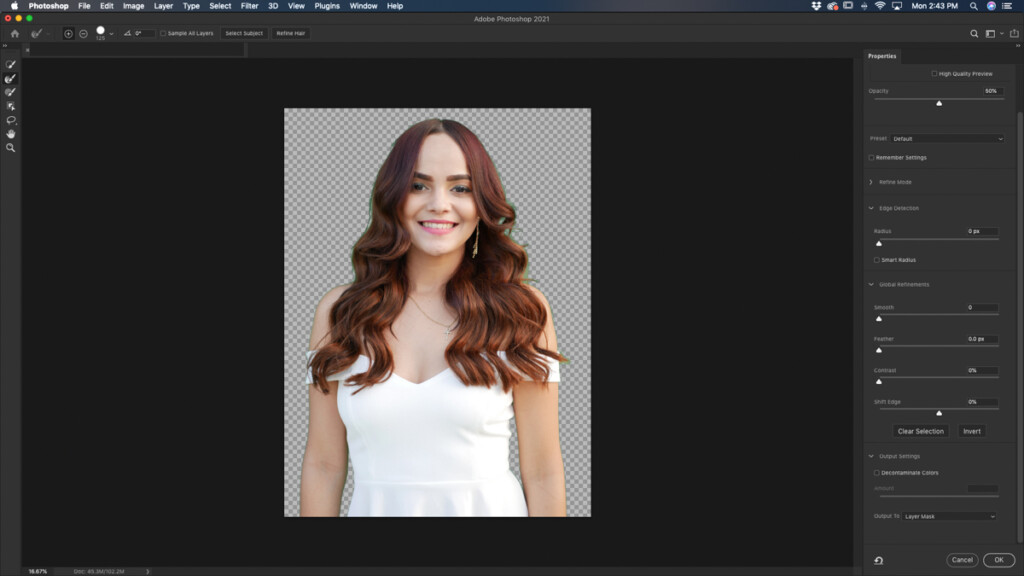The height and width of the screenshot is (576, 1024).
Task: Click the Opacity slider handle
Action: 939,103
